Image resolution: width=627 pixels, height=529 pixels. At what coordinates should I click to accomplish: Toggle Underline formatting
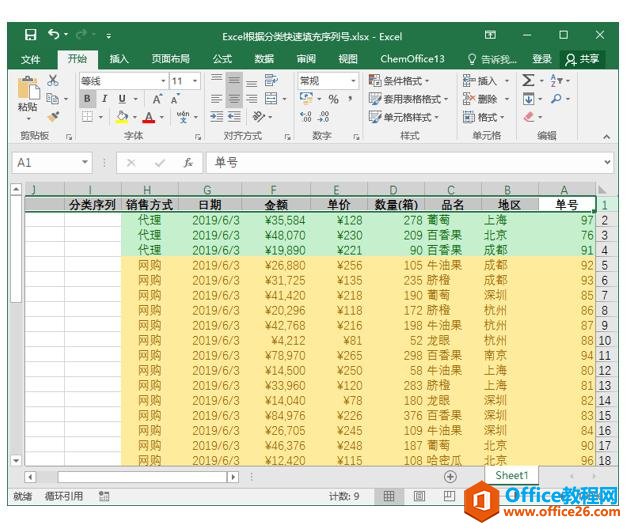click(x=122, y=99)
